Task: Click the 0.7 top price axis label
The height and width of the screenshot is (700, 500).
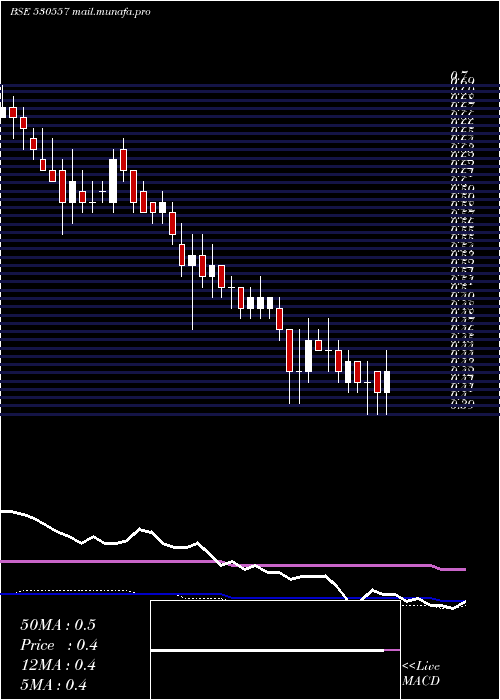Action: coord(459,75)
